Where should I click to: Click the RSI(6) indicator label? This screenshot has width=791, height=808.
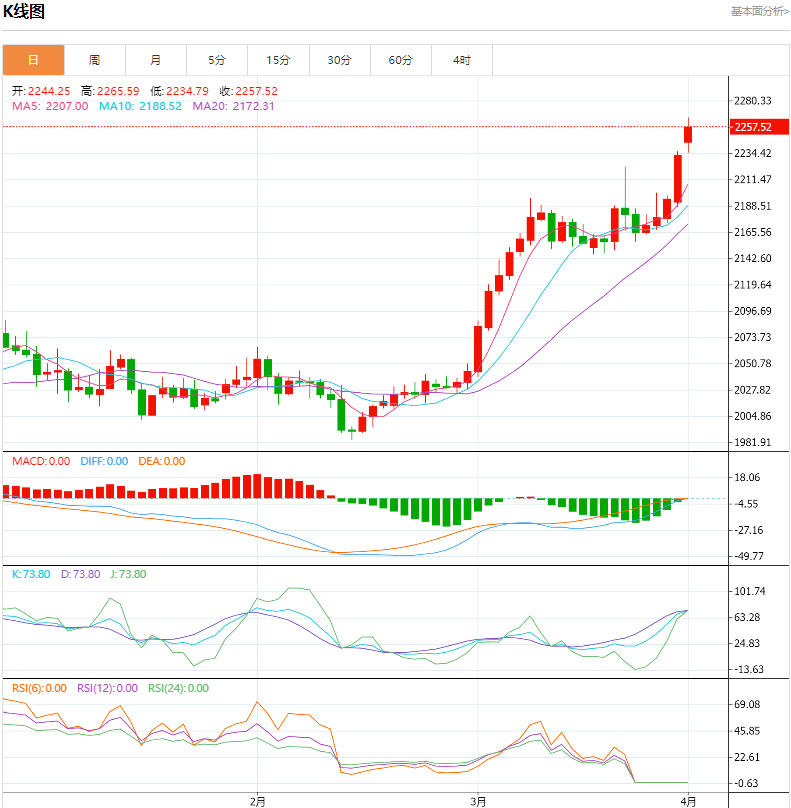click(40, 688)
